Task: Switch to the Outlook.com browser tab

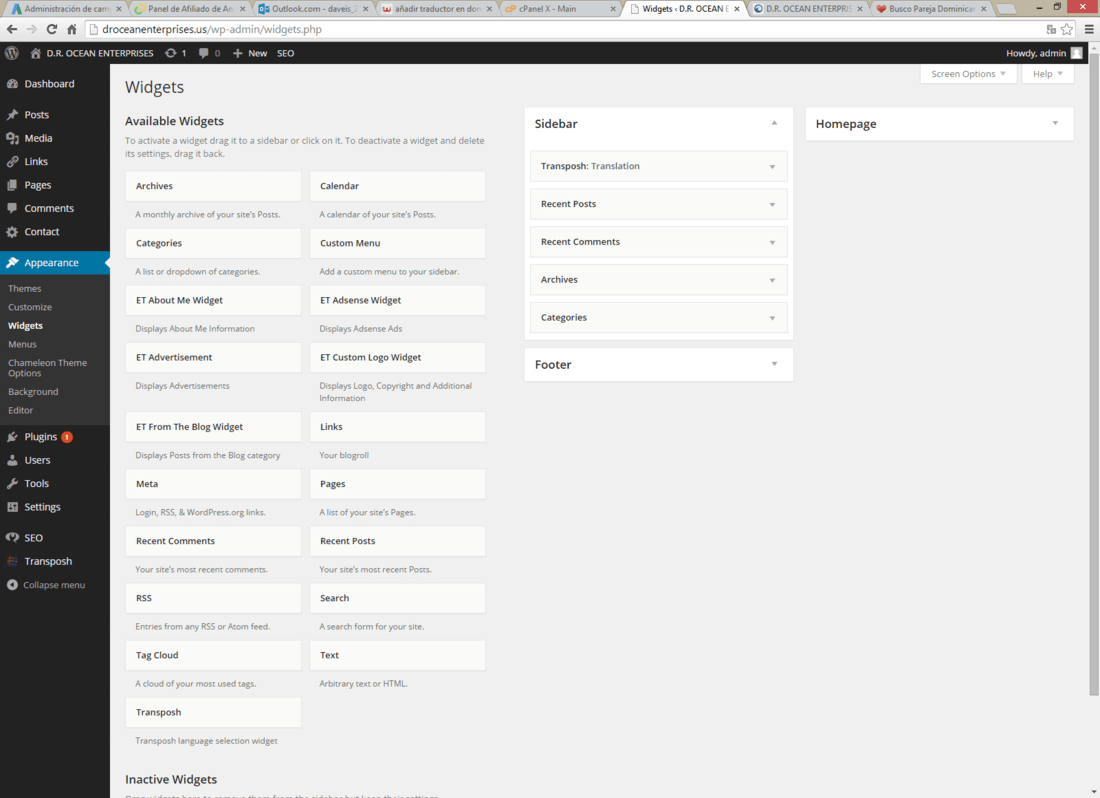Action: [311, 9]
